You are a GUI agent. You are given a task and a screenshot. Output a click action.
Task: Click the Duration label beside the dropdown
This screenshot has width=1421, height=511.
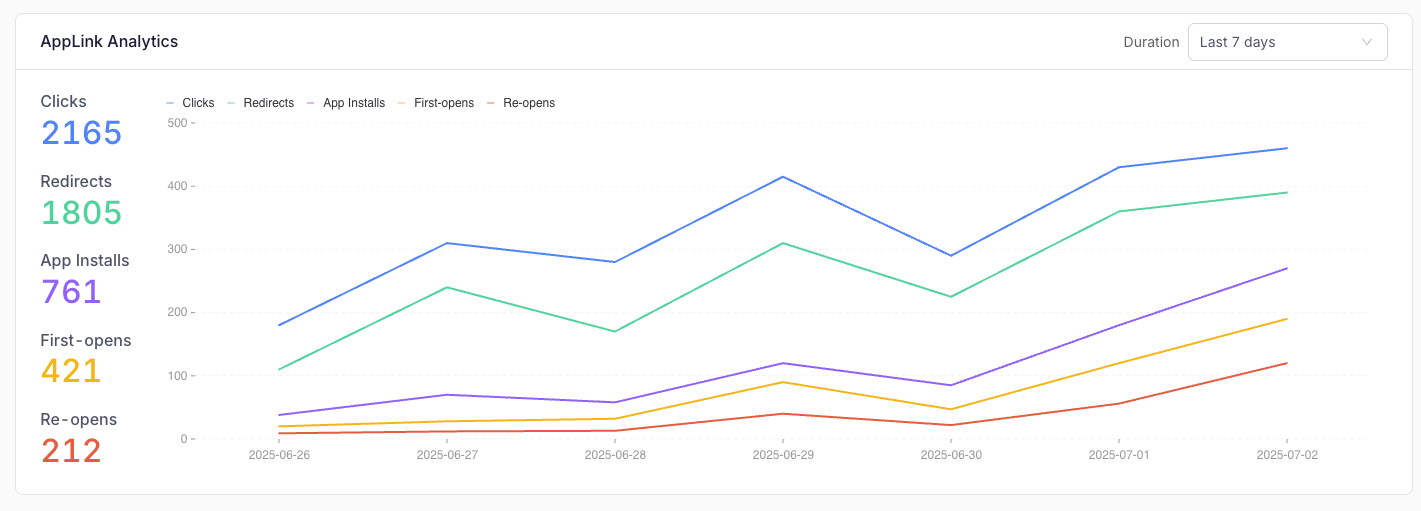click(1151, 42)
